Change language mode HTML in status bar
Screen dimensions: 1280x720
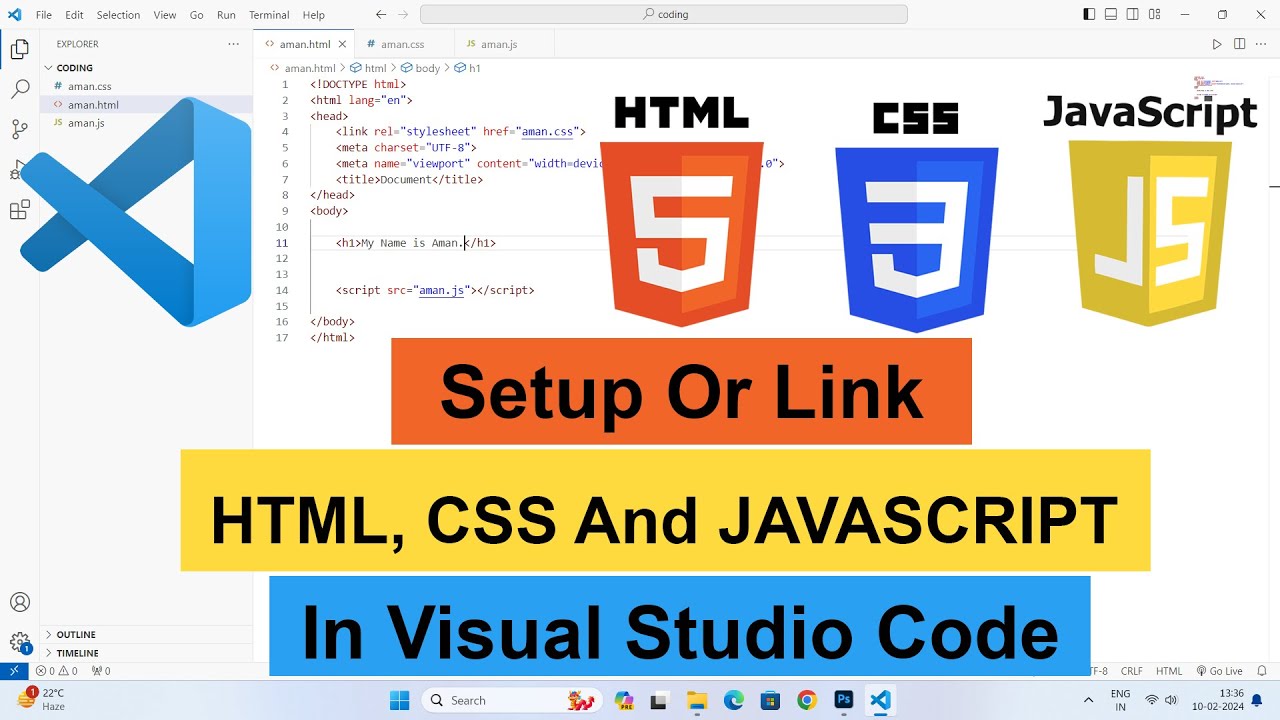[x=1169, y=671]
